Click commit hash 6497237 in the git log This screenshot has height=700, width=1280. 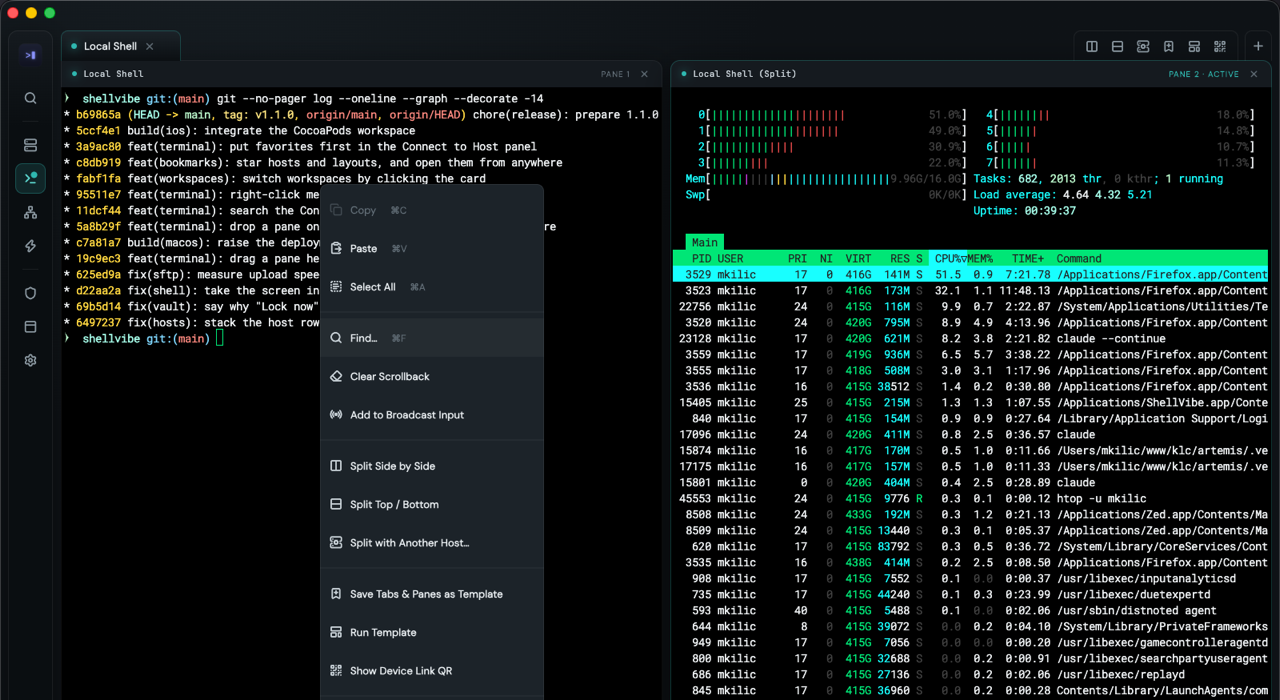pos(98,323)
